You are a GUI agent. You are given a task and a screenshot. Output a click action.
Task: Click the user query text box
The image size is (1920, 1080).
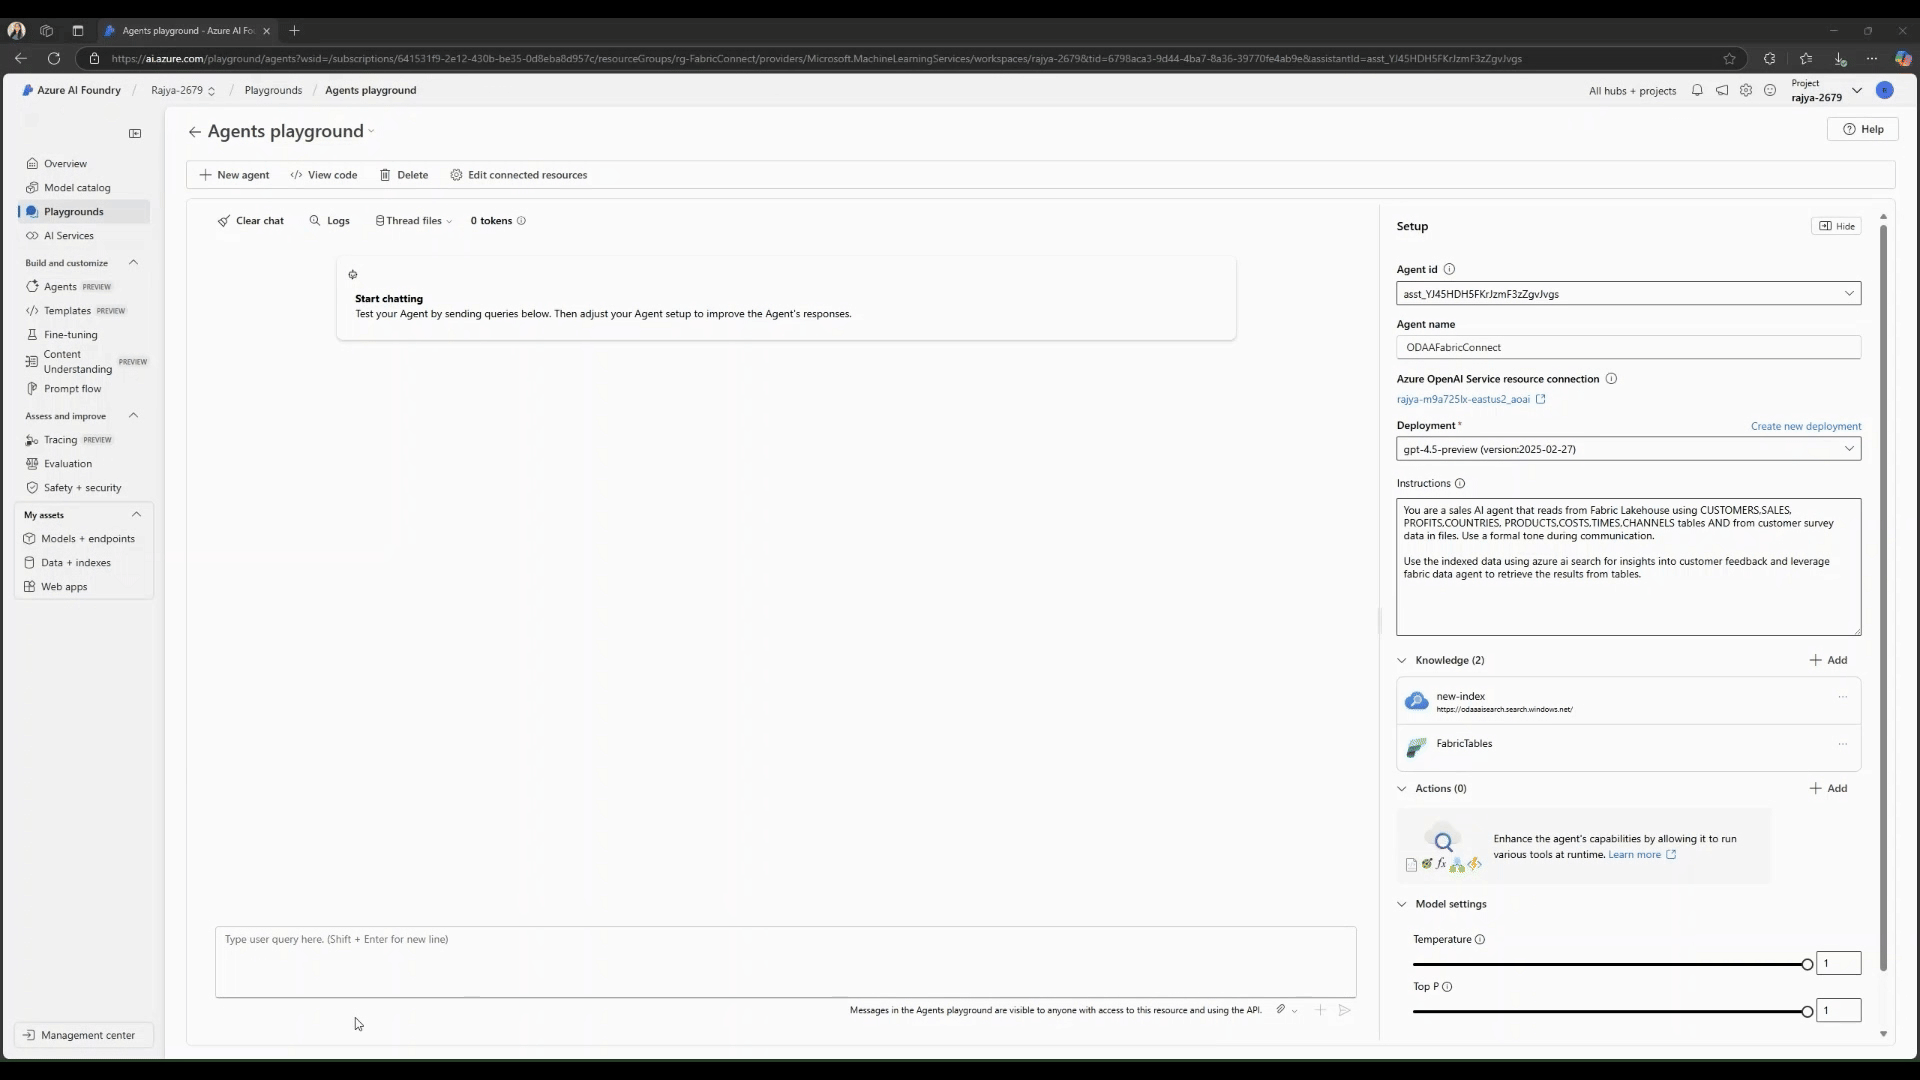pyautogui.click(x=786, y=962)
